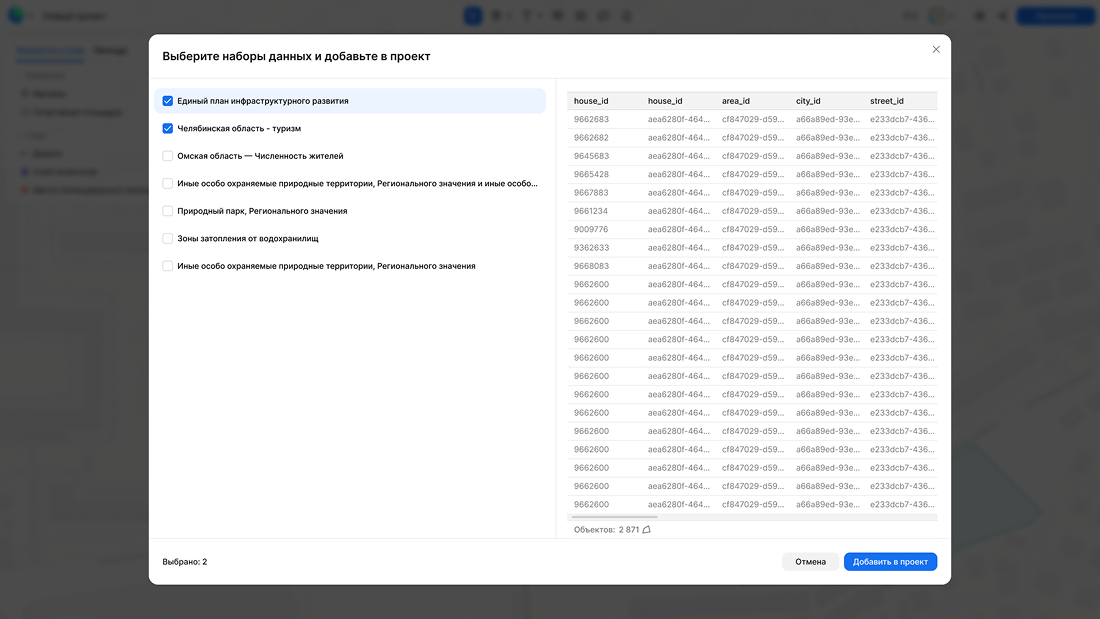The image size is (1100, 619).
Task: Select the 9661234 cell
Action: [591, 211]
